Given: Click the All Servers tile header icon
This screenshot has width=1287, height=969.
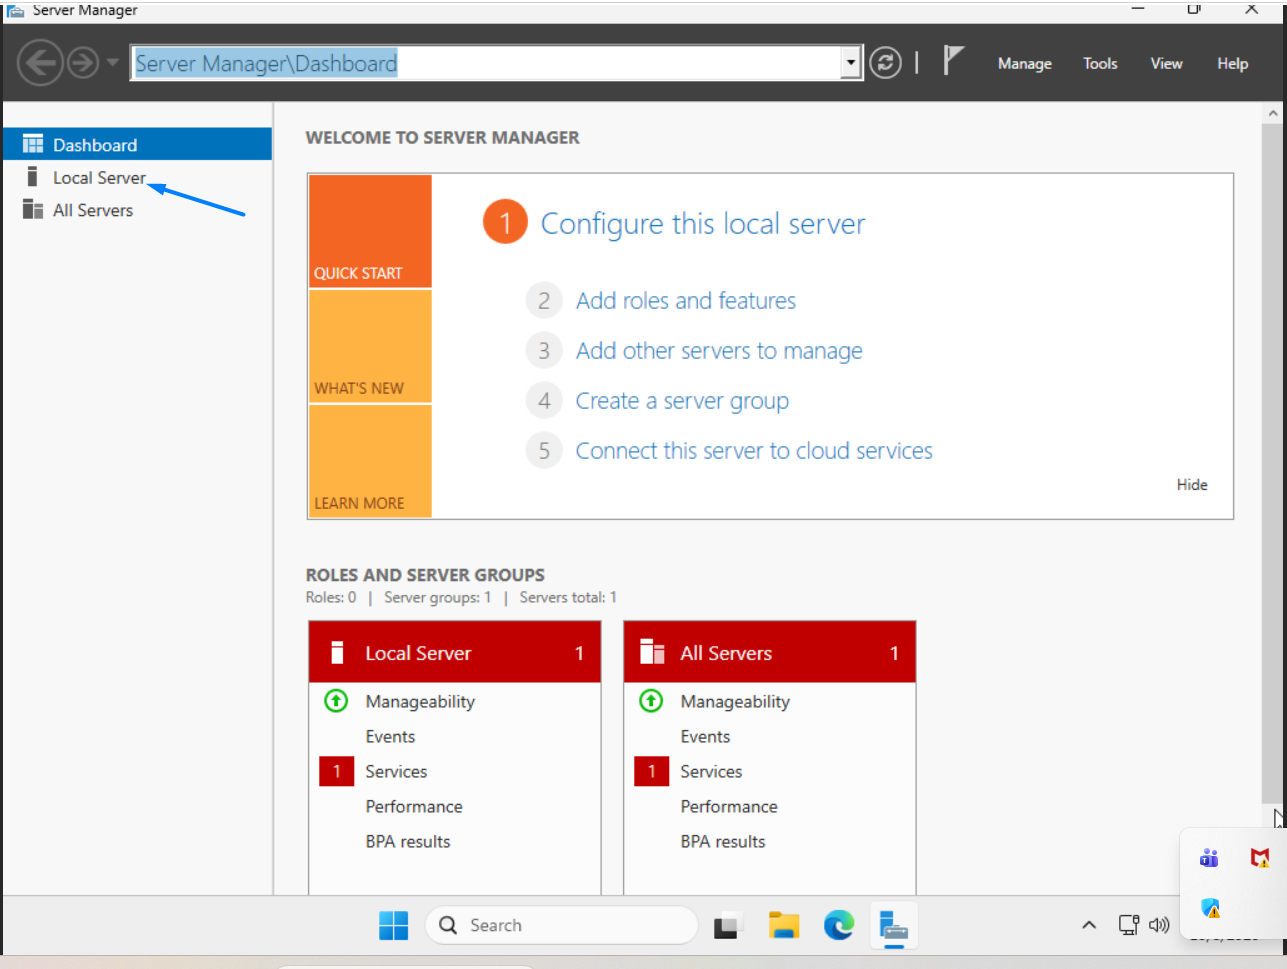Looking at the screenshot, I should point(652,652).
